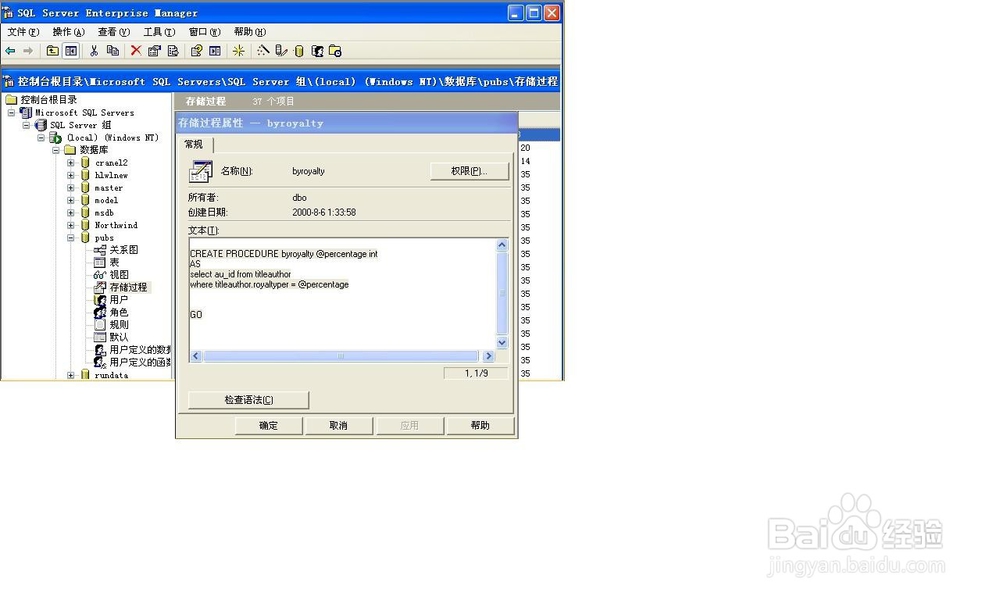1000x600 pixels.
Task: Expand the cranel2 database
Action: point(70,163)
